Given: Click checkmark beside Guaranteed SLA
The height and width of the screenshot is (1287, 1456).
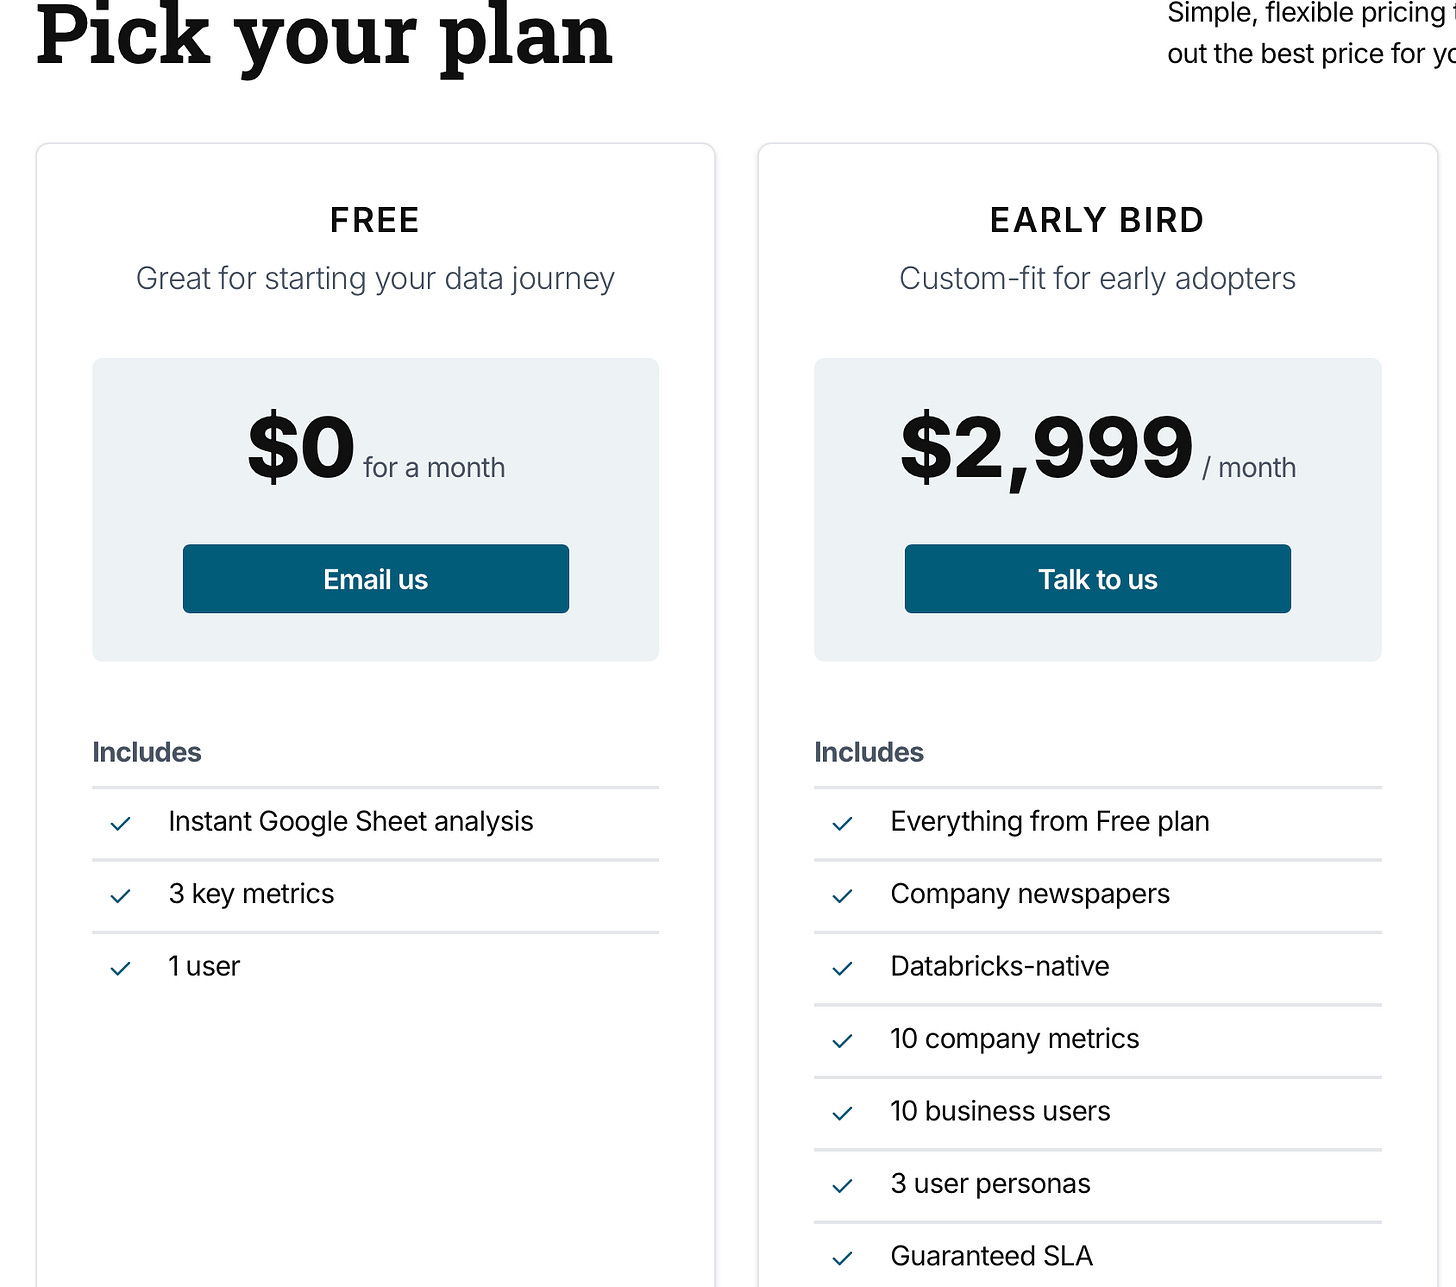Looking at the screenshot, I should pos(843,1258).
